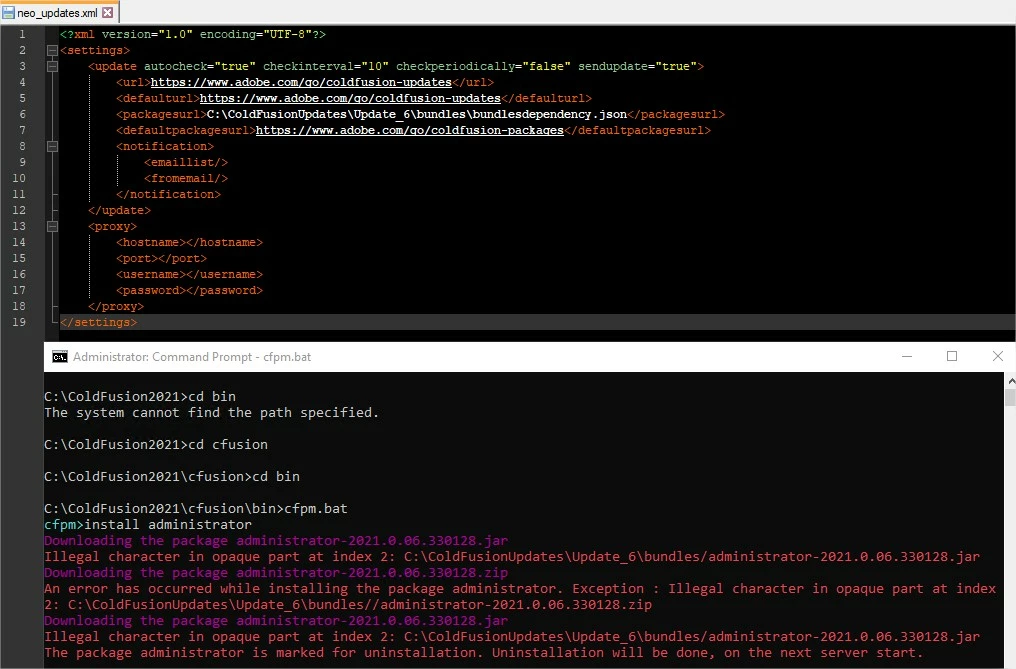Click the first 'Downloading the package' .jar line
The width and height of the screenshot is (1016, 669).
point(276,541)
